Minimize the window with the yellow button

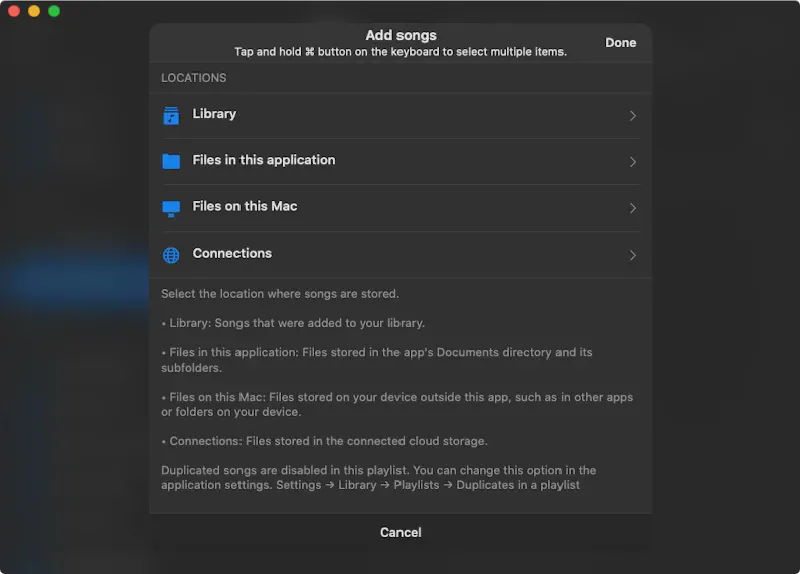(x=34, y=11)
